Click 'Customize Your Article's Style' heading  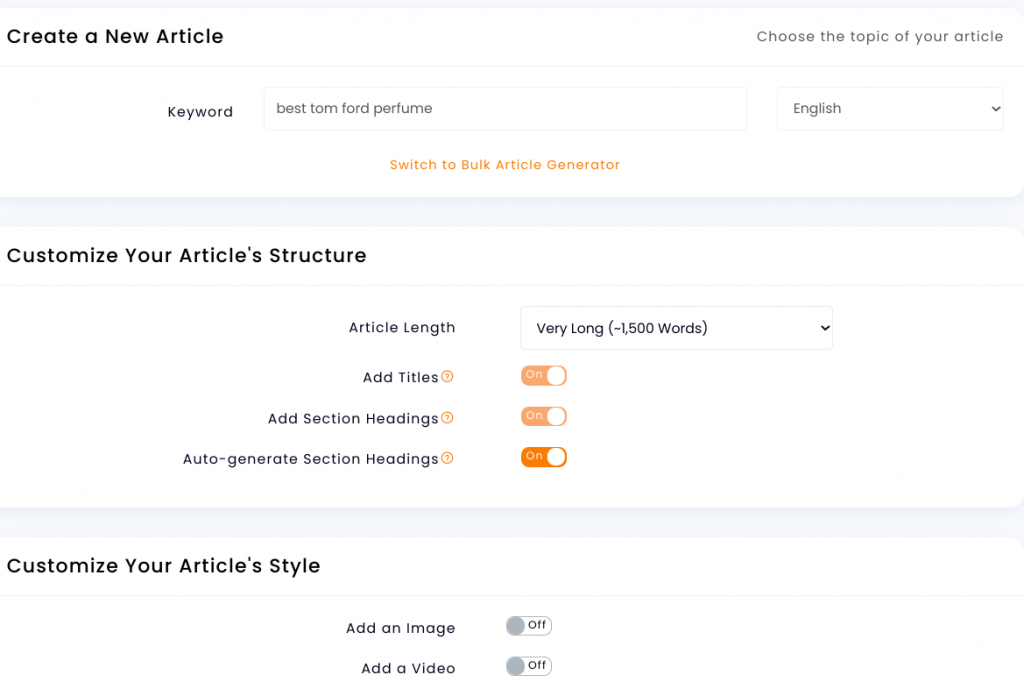coord(163,566)
